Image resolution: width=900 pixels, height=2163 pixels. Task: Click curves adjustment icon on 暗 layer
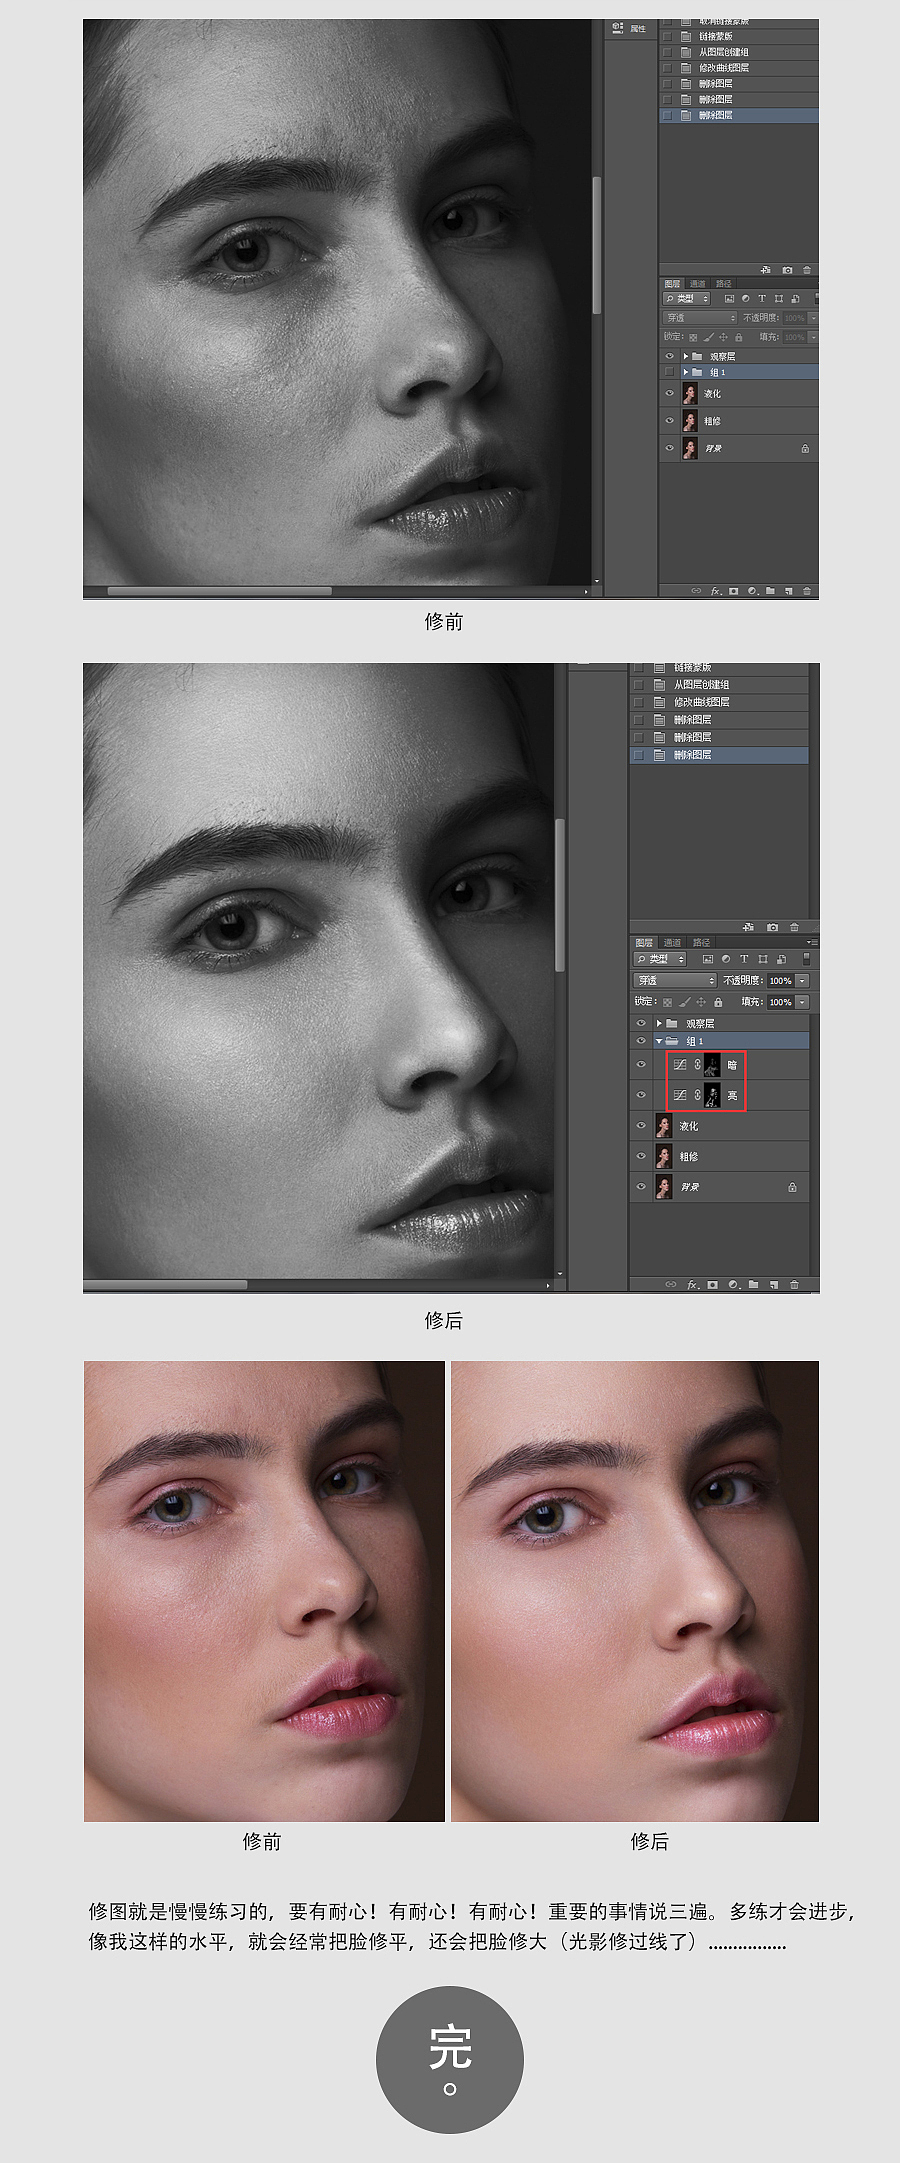(x=680, y=1065)
